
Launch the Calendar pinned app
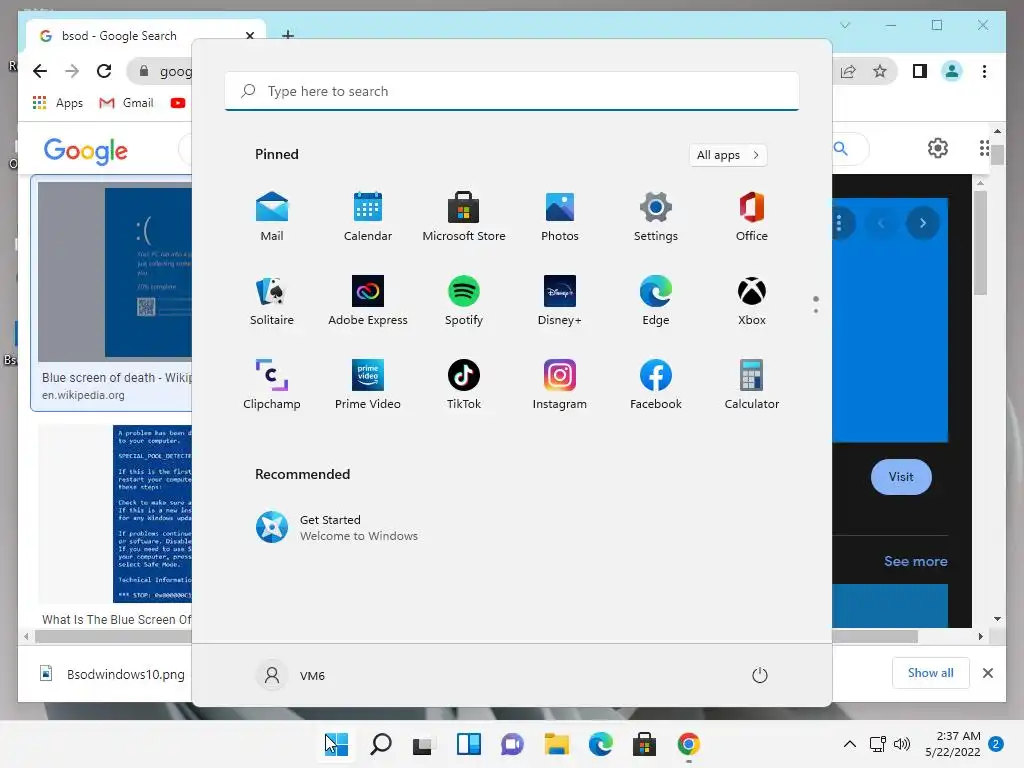tap(368, 217)
